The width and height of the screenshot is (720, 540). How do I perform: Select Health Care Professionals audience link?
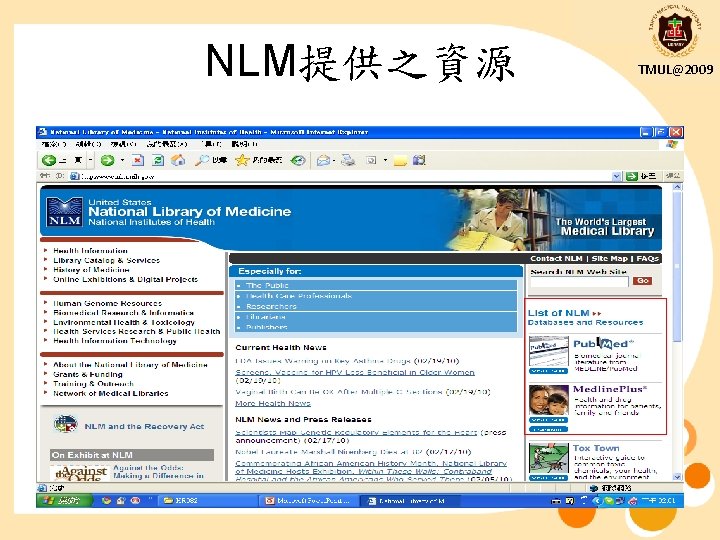coord(299,296)
